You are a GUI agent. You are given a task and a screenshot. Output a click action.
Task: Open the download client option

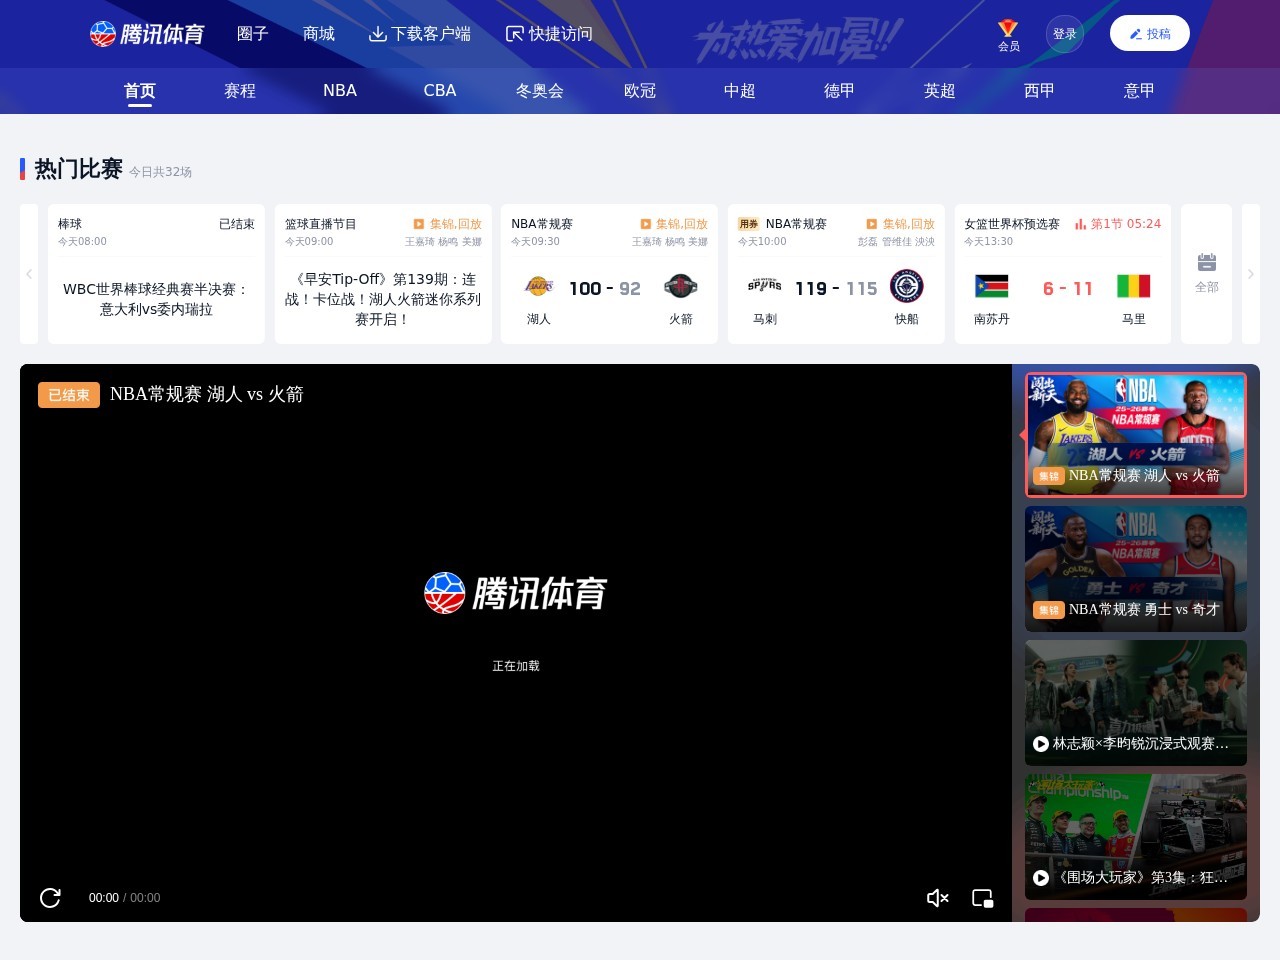pos(419,34)
